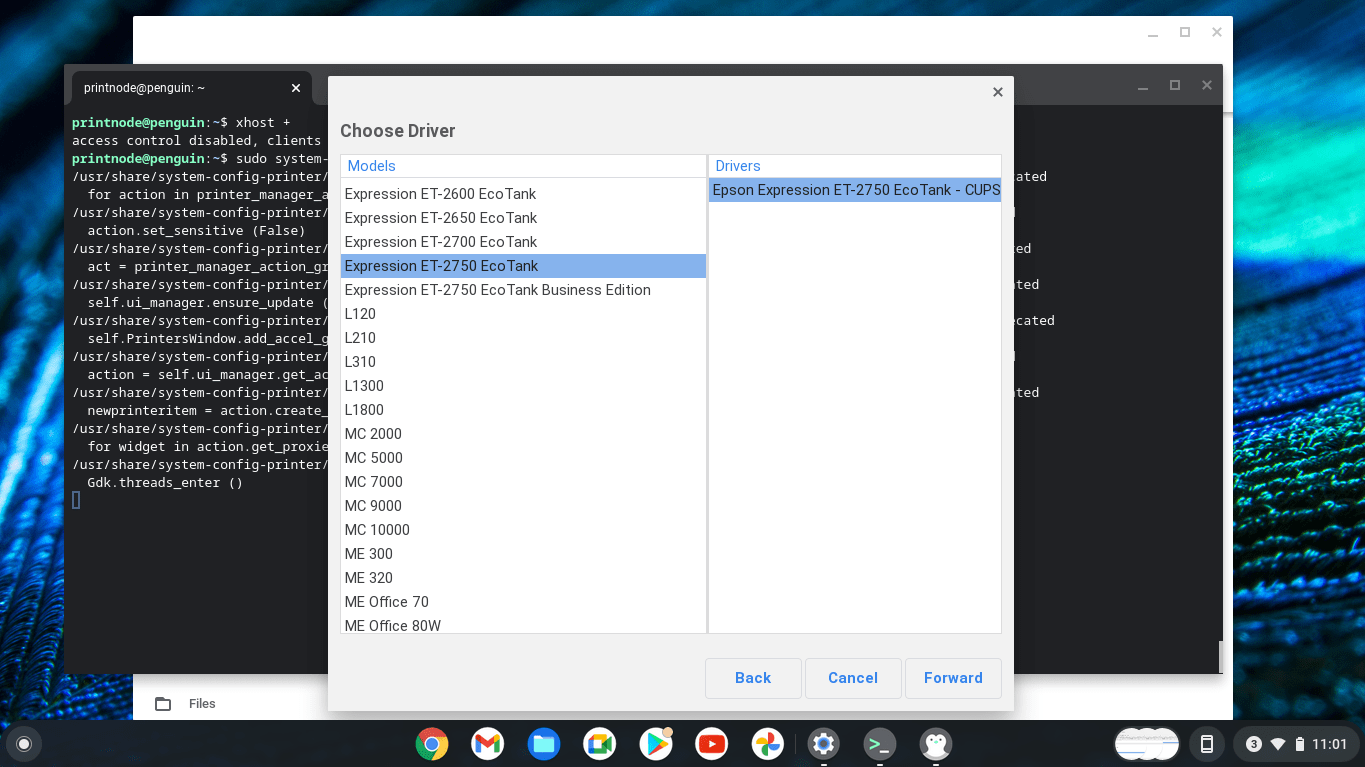Open the Files app shelf icon
1365x767 pixels.
544,744
